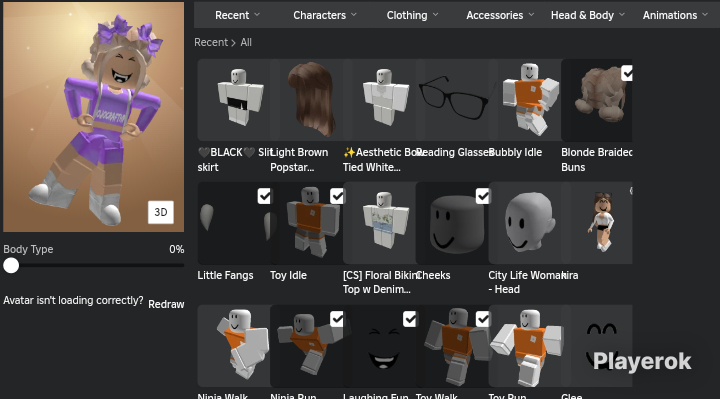Open the Animations tab

pos(670,15)
